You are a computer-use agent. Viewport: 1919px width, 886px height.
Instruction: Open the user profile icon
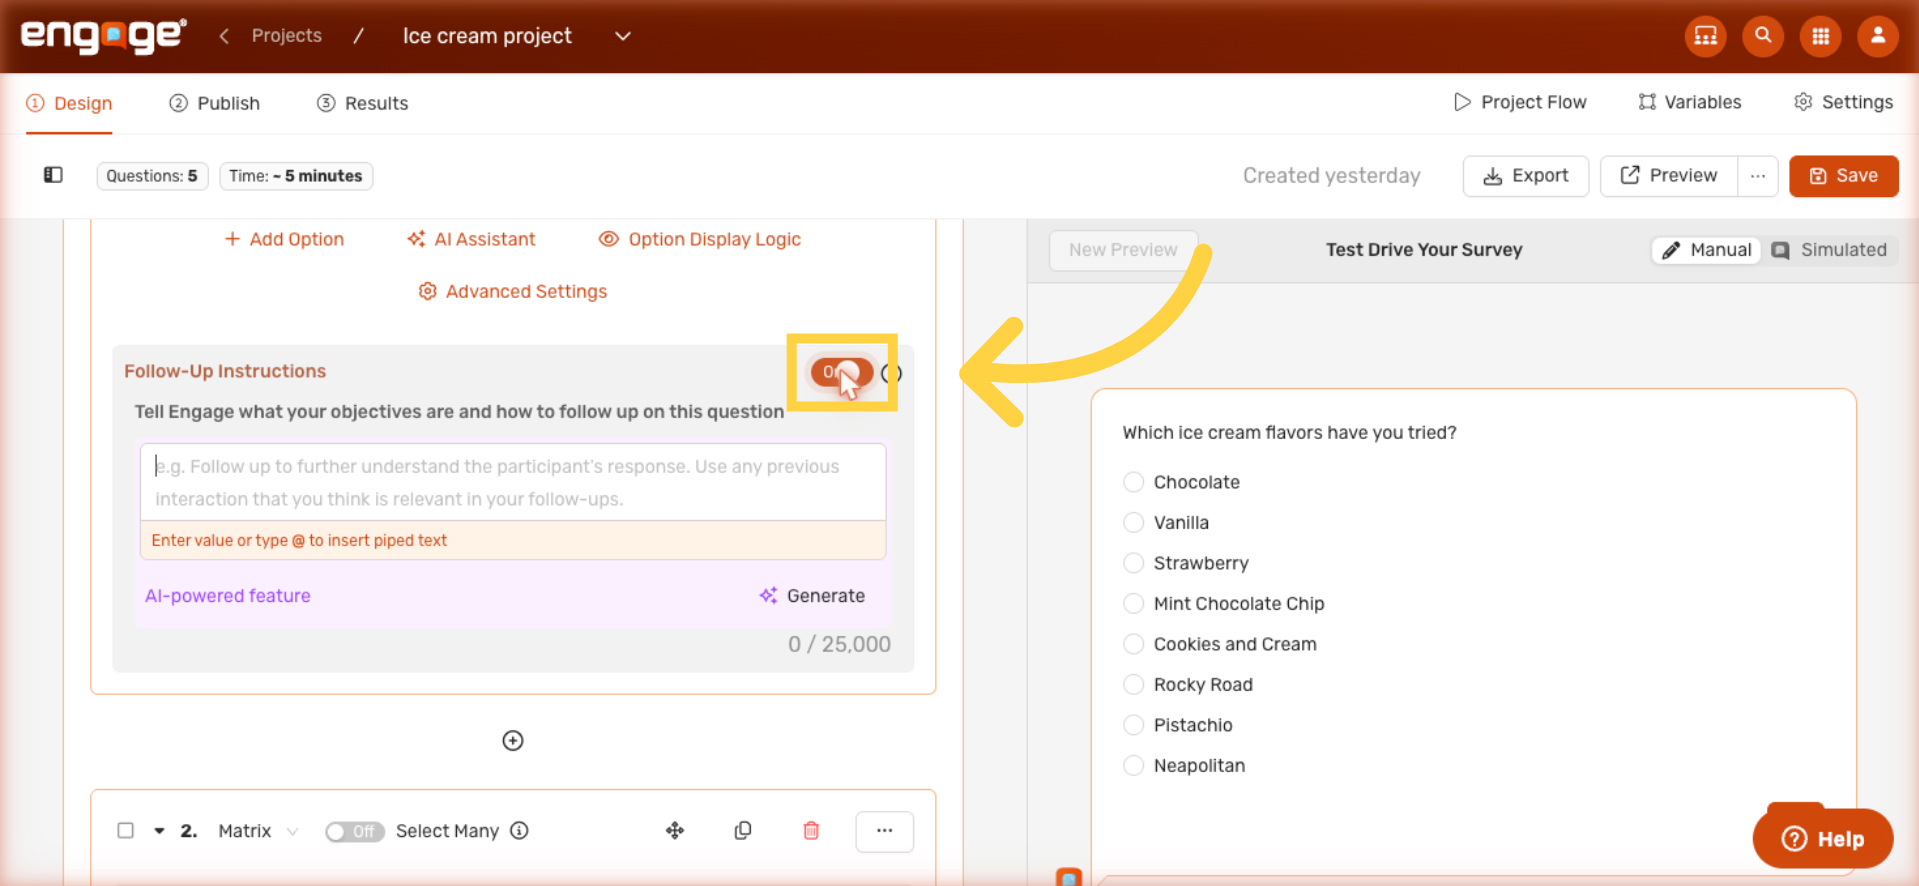pyautogui.click(x=1877, y=36)
